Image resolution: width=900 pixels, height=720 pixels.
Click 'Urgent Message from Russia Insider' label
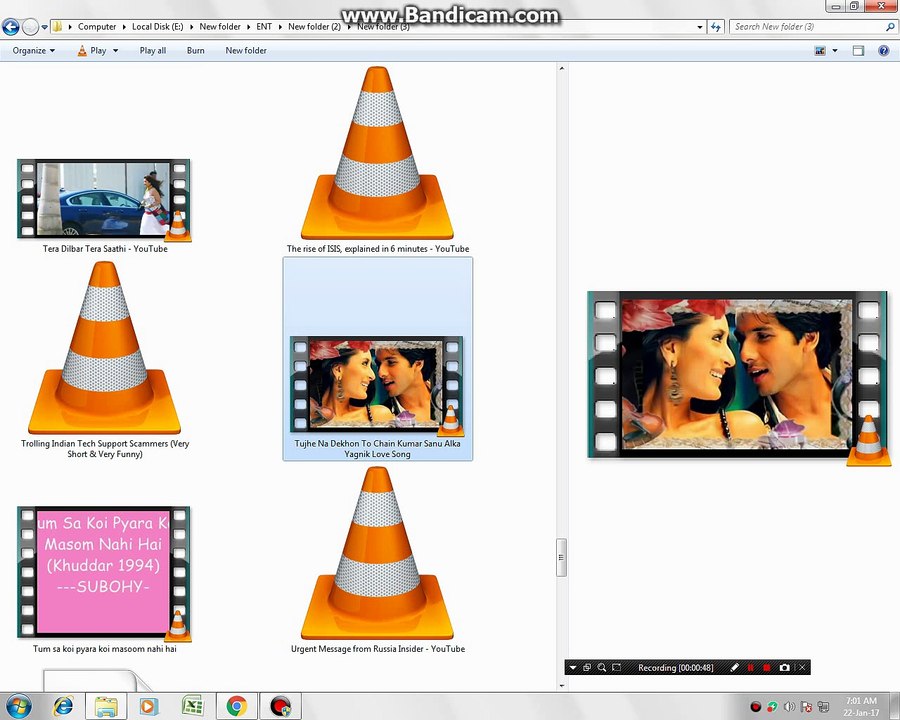pos(378,649)
